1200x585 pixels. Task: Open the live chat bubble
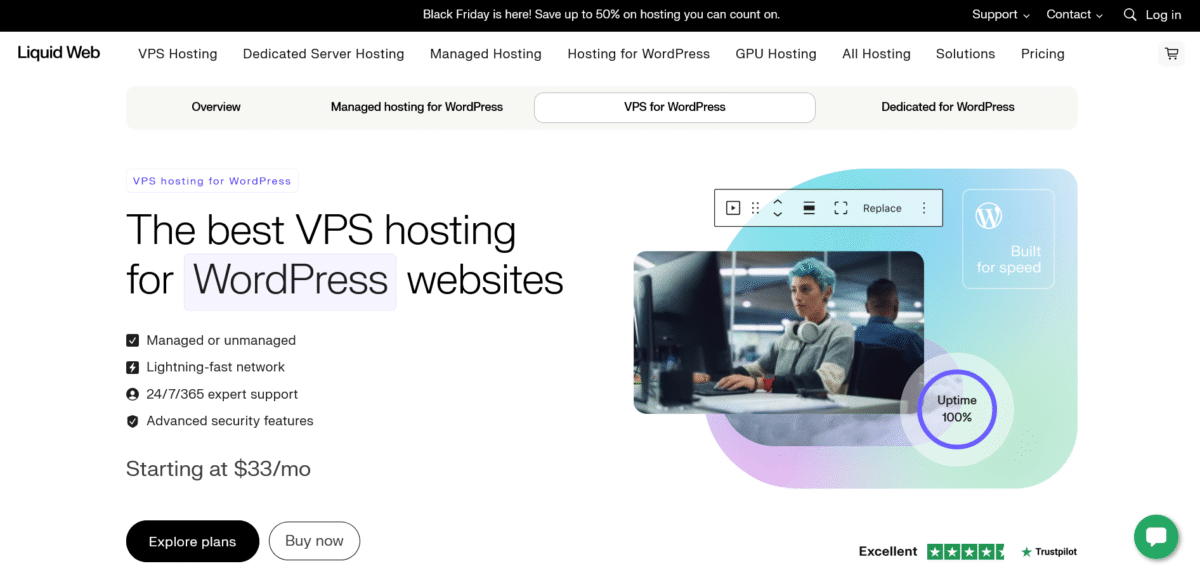coord(1156,537)
